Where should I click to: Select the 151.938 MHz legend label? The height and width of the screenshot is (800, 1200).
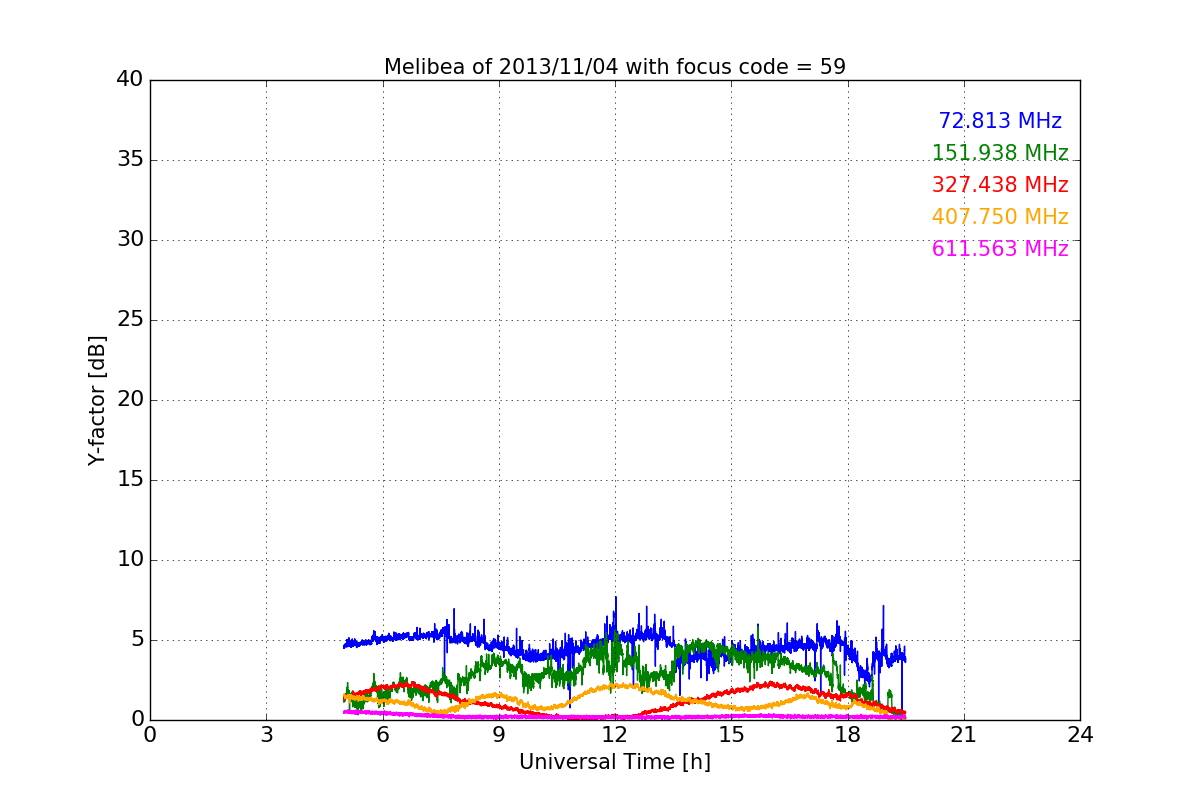point(1000,153)
